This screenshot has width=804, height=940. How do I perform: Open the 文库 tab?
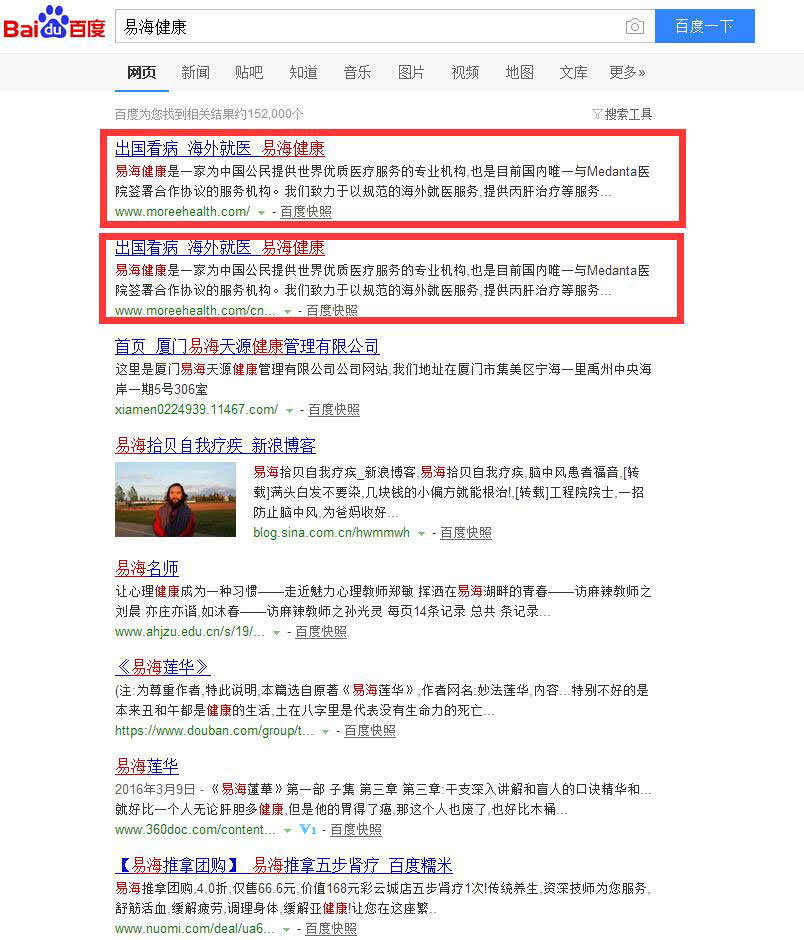point(573,73)
